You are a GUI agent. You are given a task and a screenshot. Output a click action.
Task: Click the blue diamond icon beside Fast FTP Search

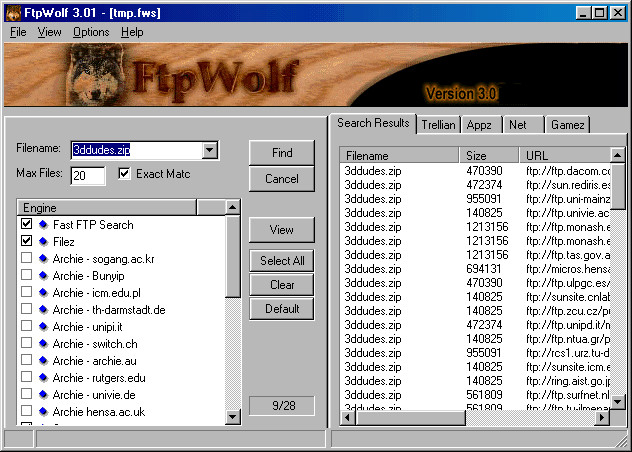click(x=43, y=225)
